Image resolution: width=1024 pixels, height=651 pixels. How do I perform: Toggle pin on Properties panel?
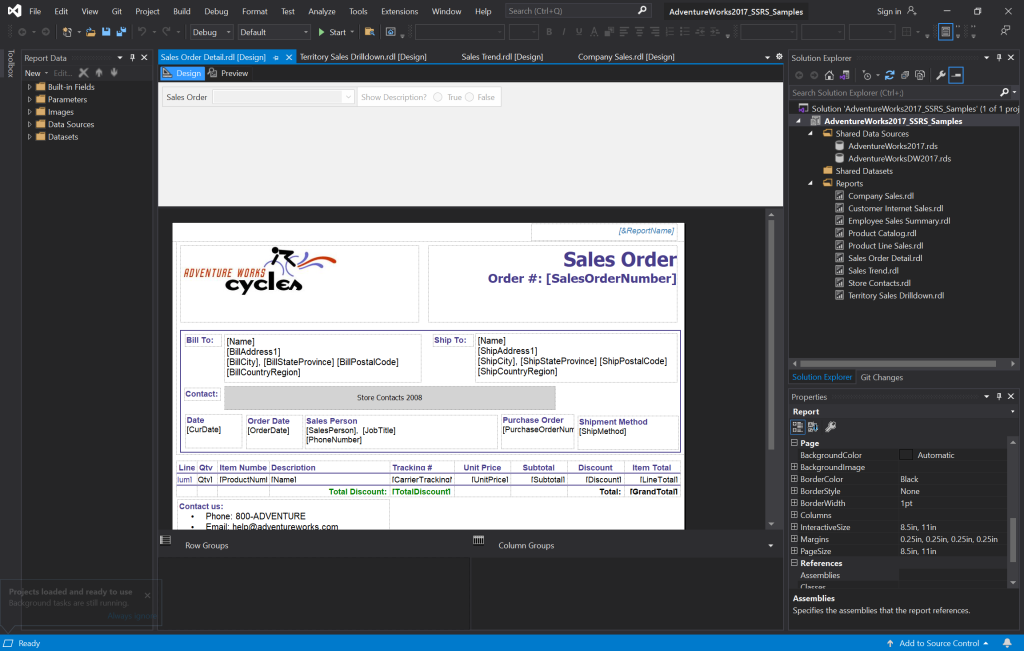pos(997,397)
